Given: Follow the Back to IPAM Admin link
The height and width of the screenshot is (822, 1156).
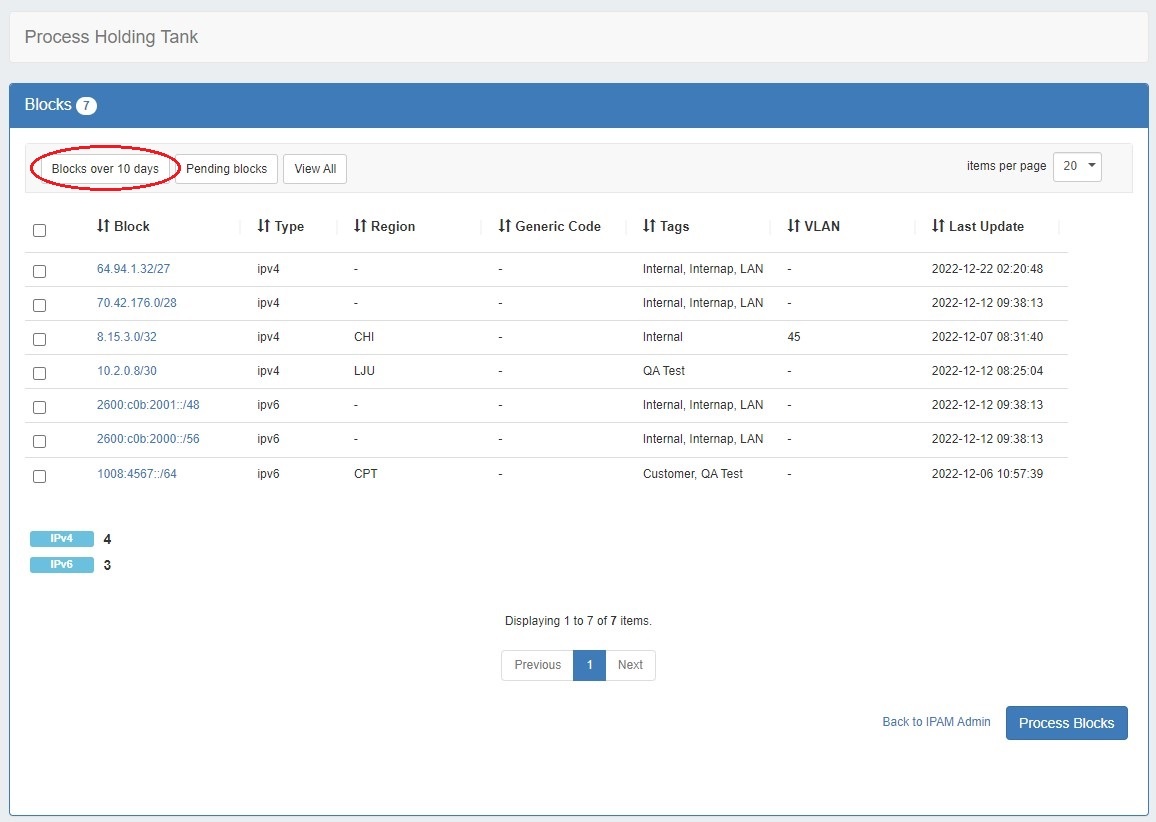Looking at the screenshot, I should click(x=936, y=722).
